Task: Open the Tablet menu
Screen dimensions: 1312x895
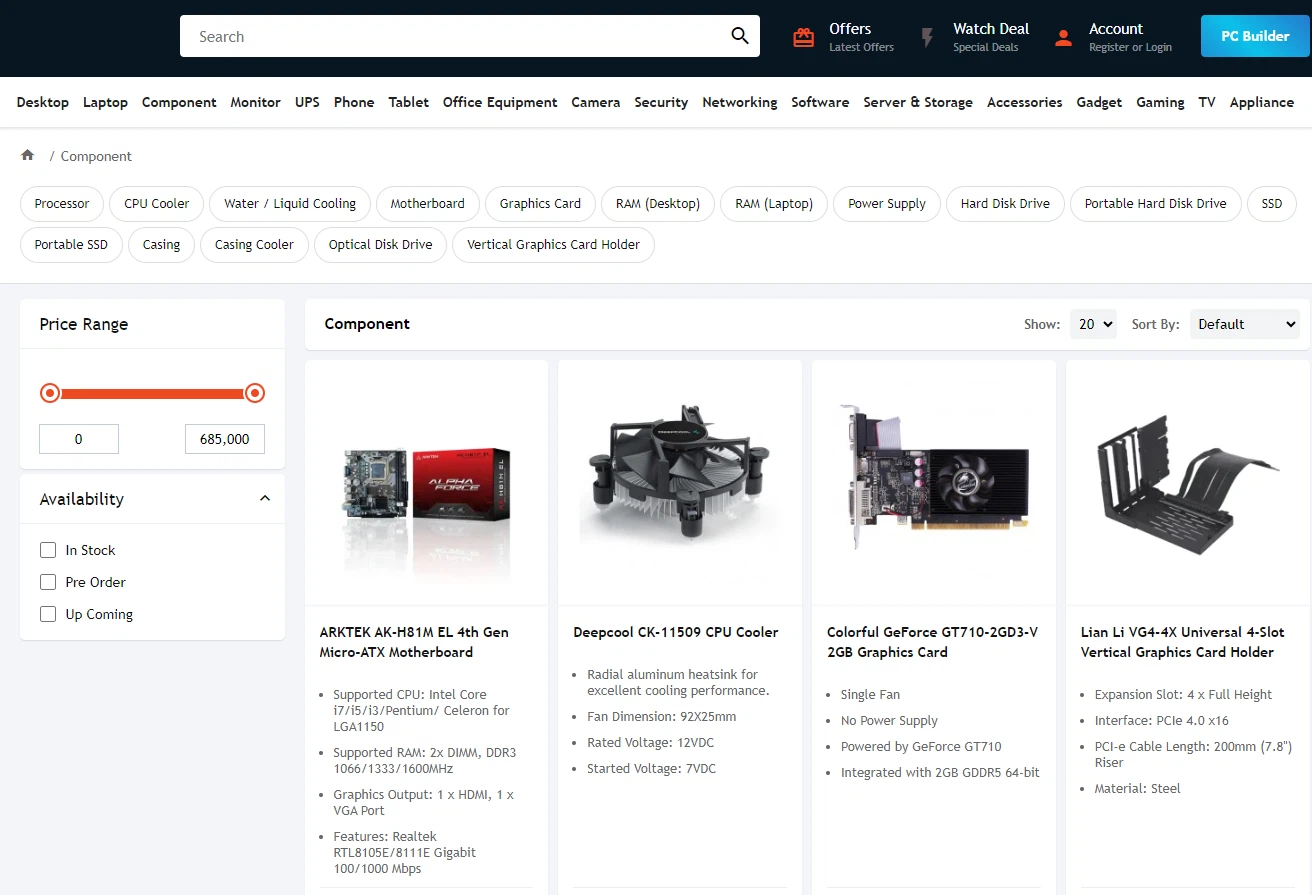Action: [x=409, y=102]
